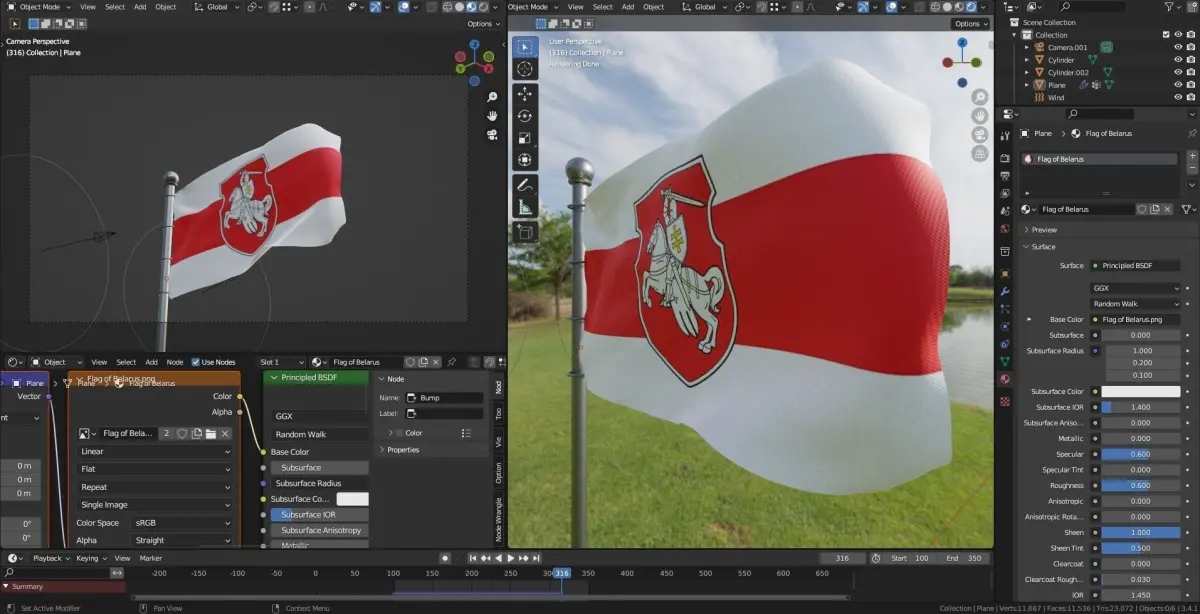Open the Linear interpolation dropdown in image node

tap(155, 451)
